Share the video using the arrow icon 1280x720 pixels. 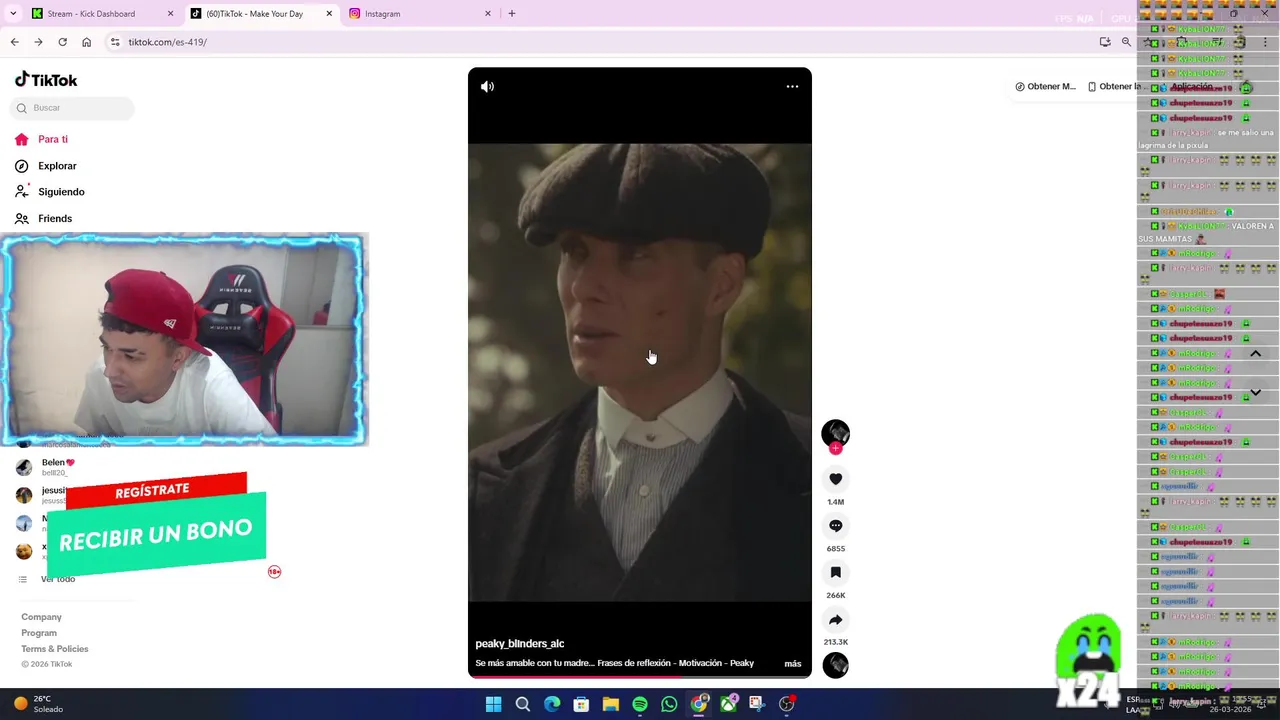coord(835,619)
